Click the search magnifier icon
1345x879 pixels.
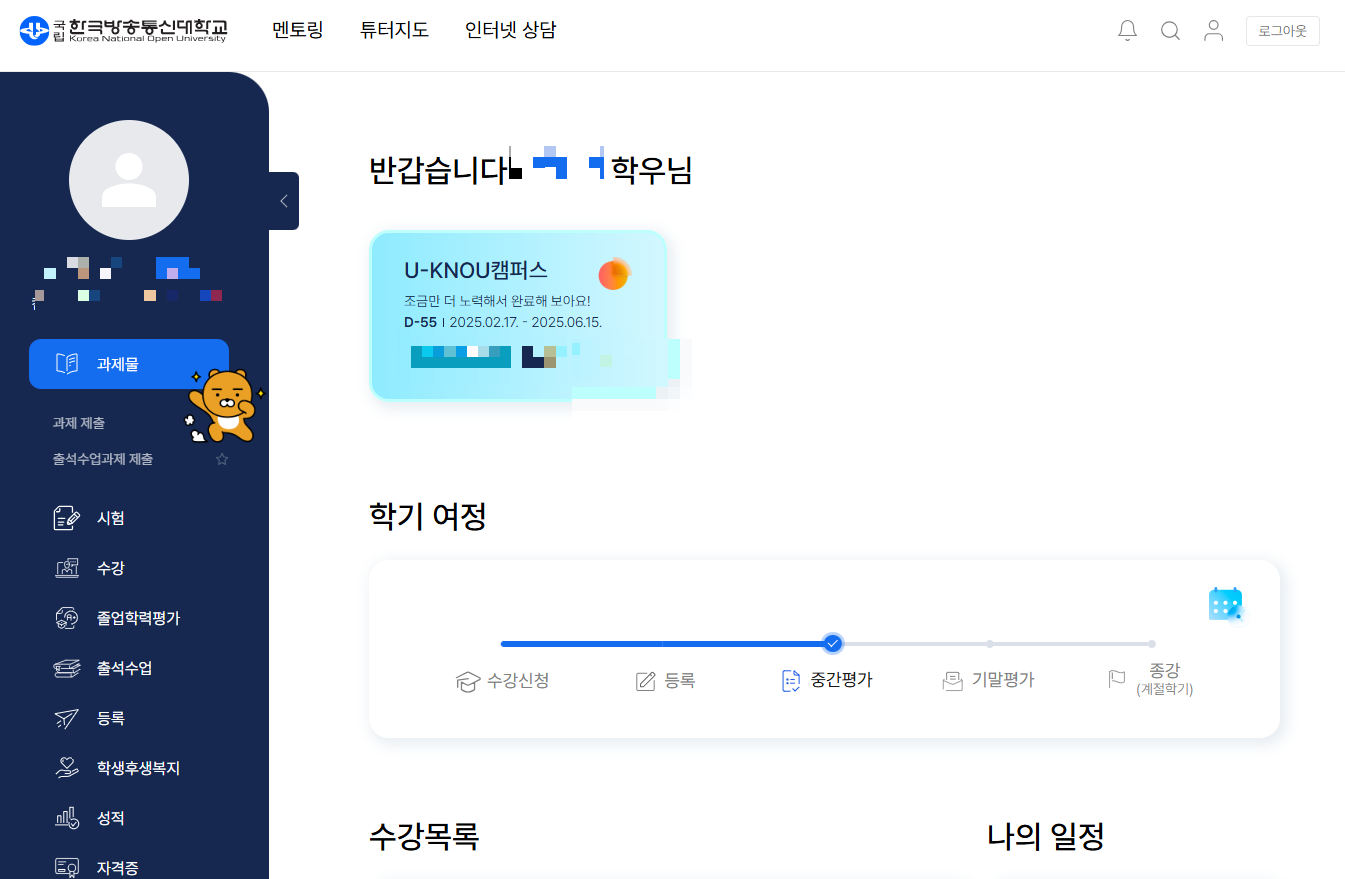[x=1170, y=31]
